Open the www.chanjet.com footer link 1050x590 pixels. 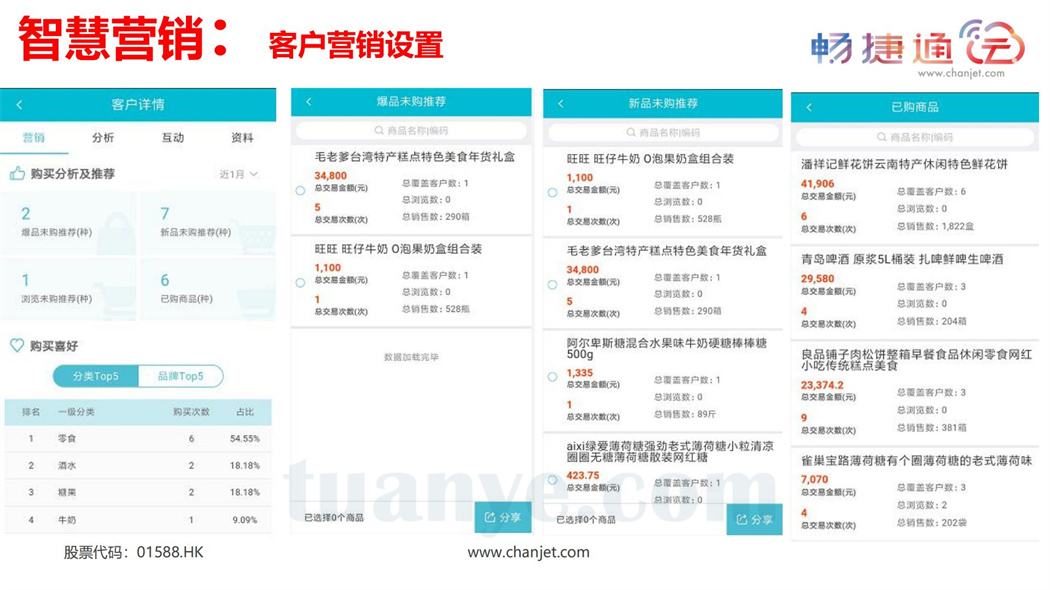click(528, 552)
